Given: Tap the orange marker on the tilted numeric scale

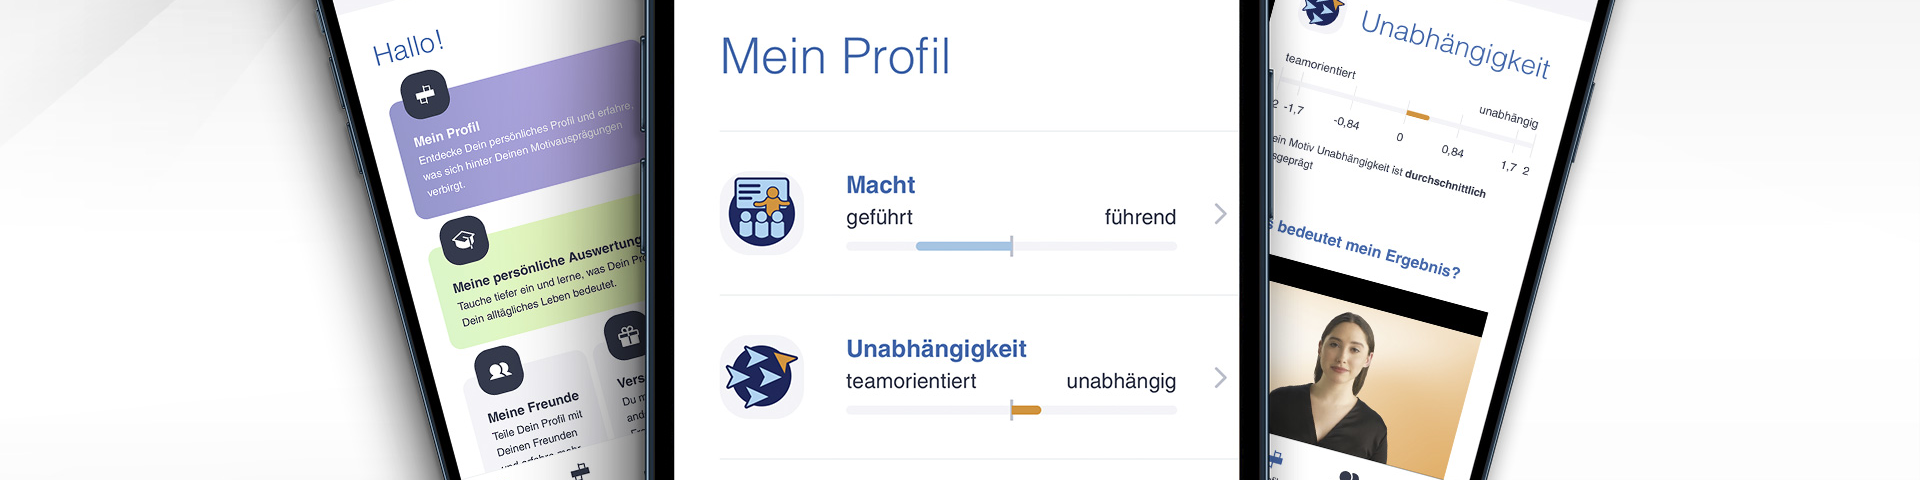Looking at the screenshot, I should (x=1418, y=116).
